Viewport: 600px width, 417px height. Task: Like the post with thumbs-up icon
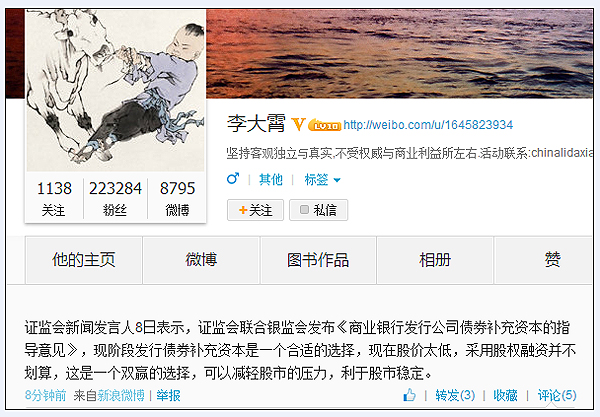coord(409,395)
